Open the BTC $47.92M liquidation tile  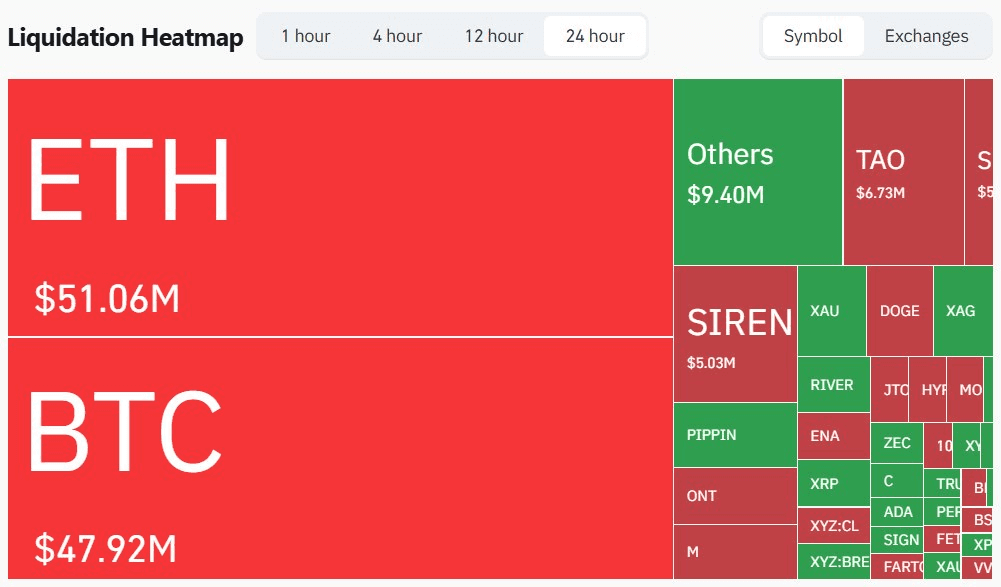click(340, 458)
